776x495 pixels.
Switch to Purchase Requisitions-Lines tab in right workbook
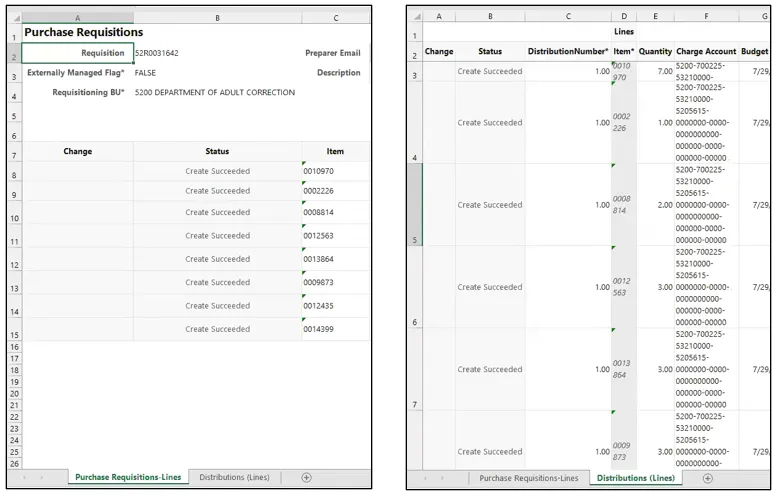(529, 478)
